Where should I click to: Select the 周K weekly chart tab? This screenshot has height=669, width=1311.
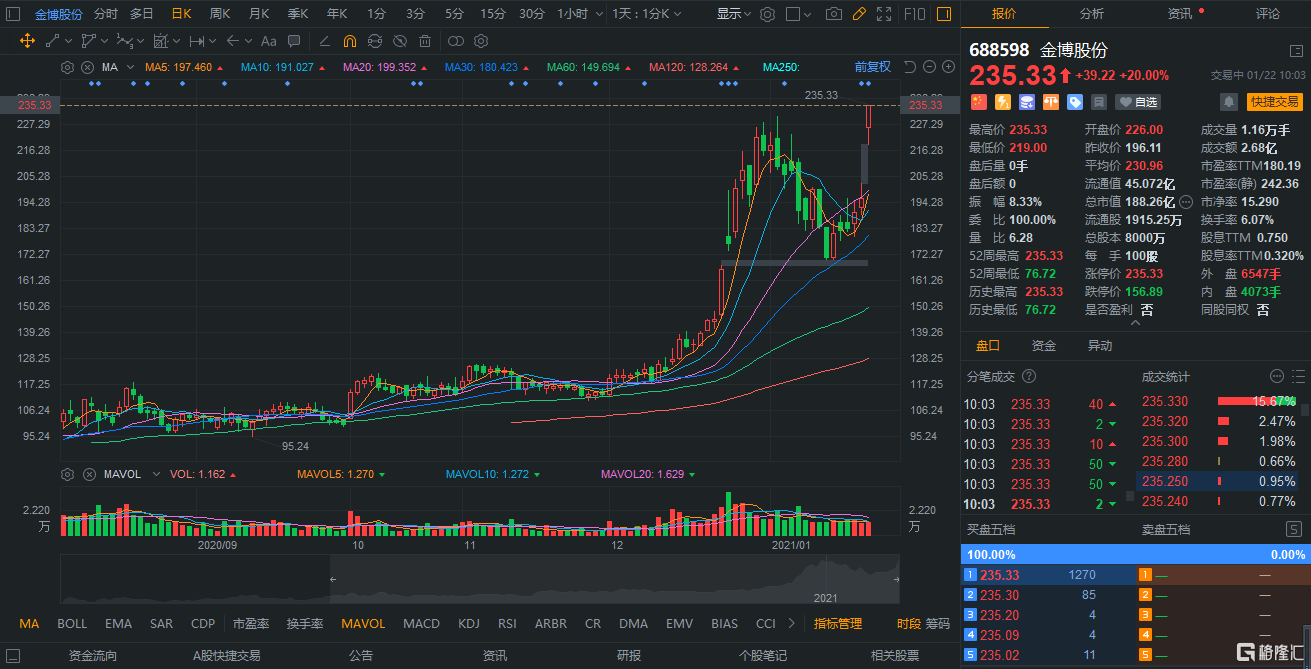click(220, 14)
